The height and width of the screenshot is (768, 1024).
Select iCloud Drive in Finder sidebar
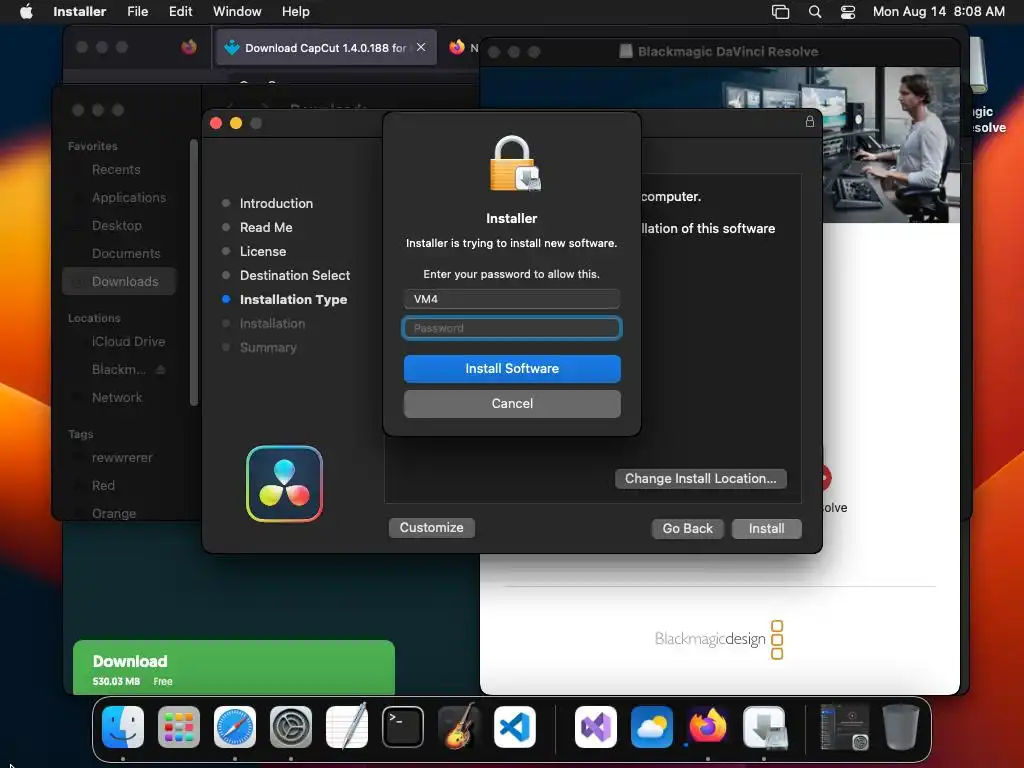[x=129, y=342]
